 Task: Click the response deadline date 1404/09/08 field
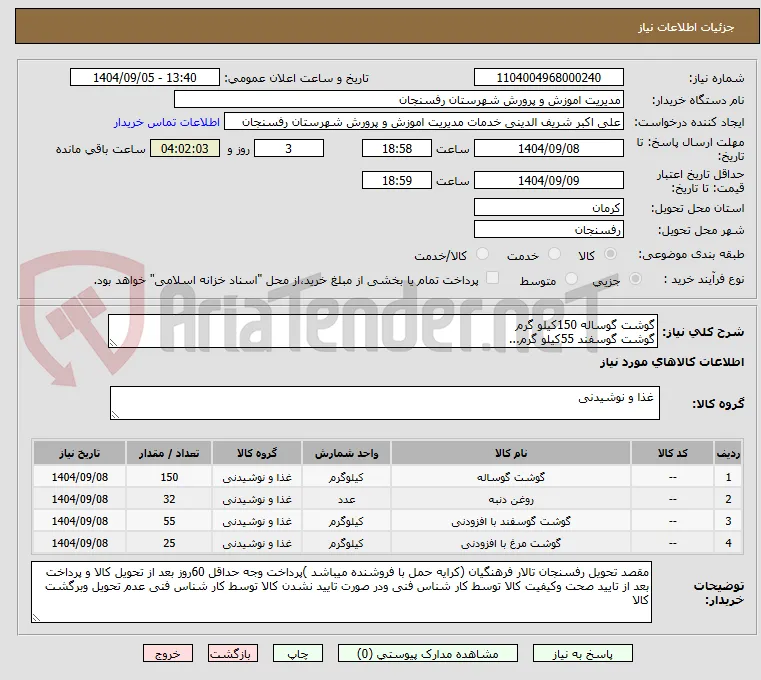coord(548,149)
